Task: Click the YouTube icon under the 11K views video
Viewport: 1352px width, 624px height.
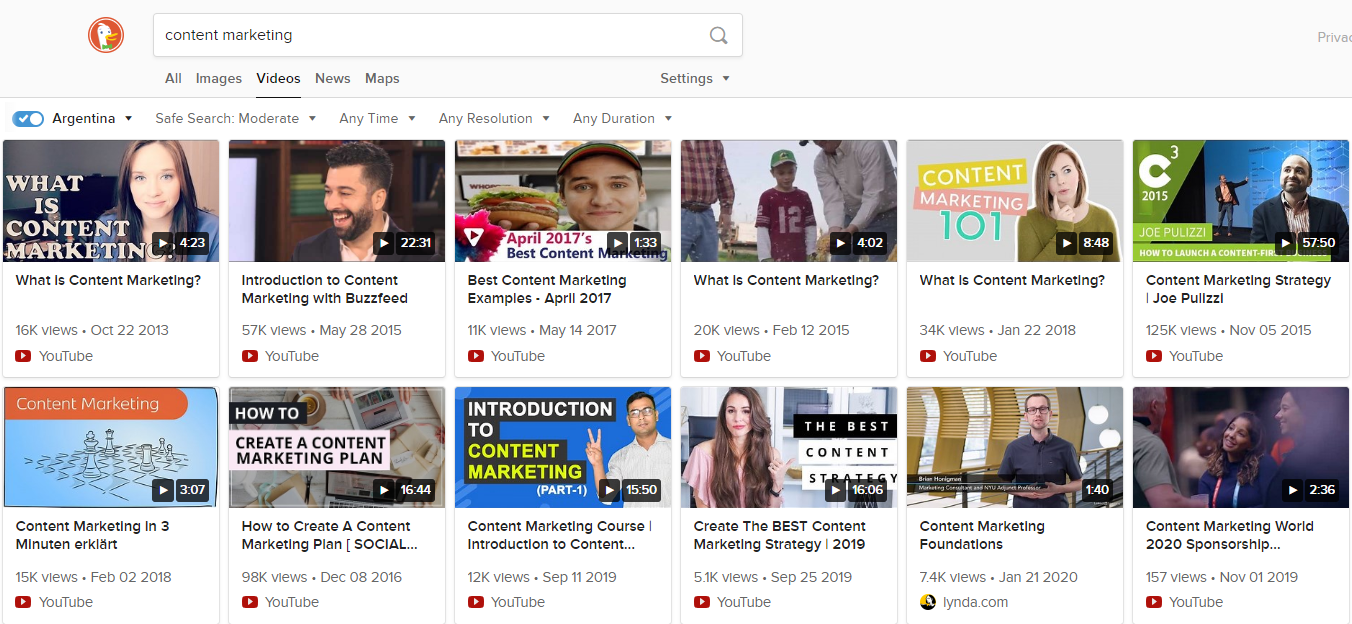Action: (x=475, y=356)
